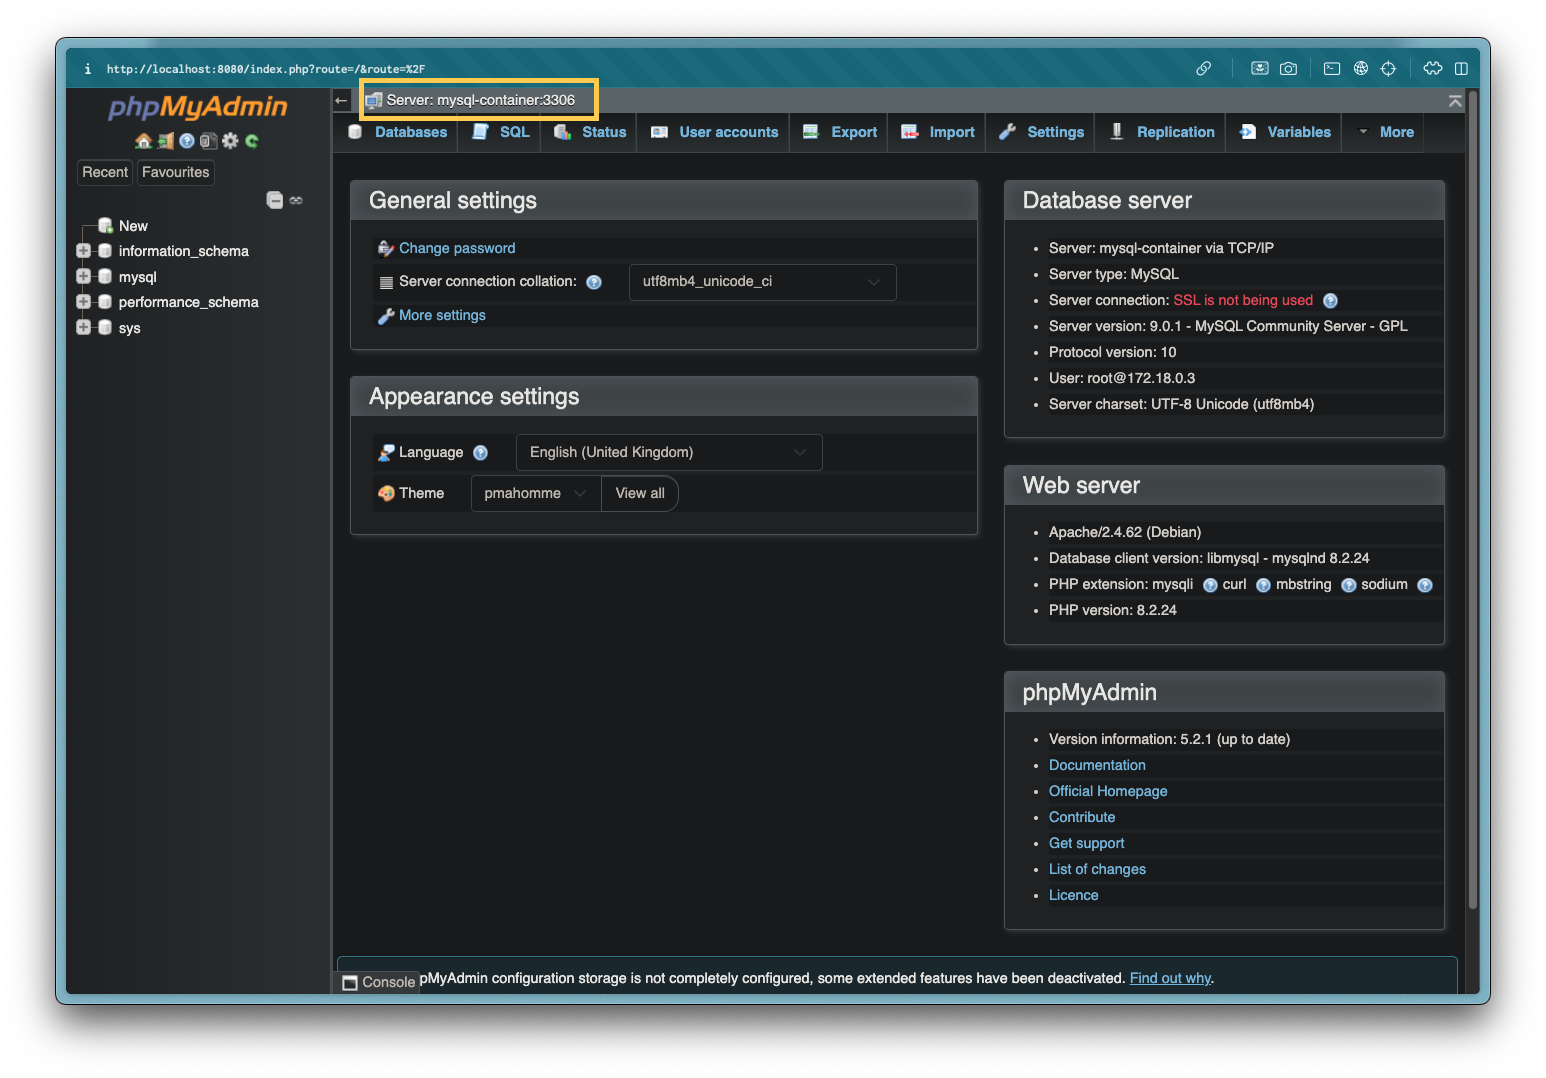1546x1078 pixels.
Task: Click the phpMyAdmin logo
Action: pyautogui.click(x=198, y=107)
